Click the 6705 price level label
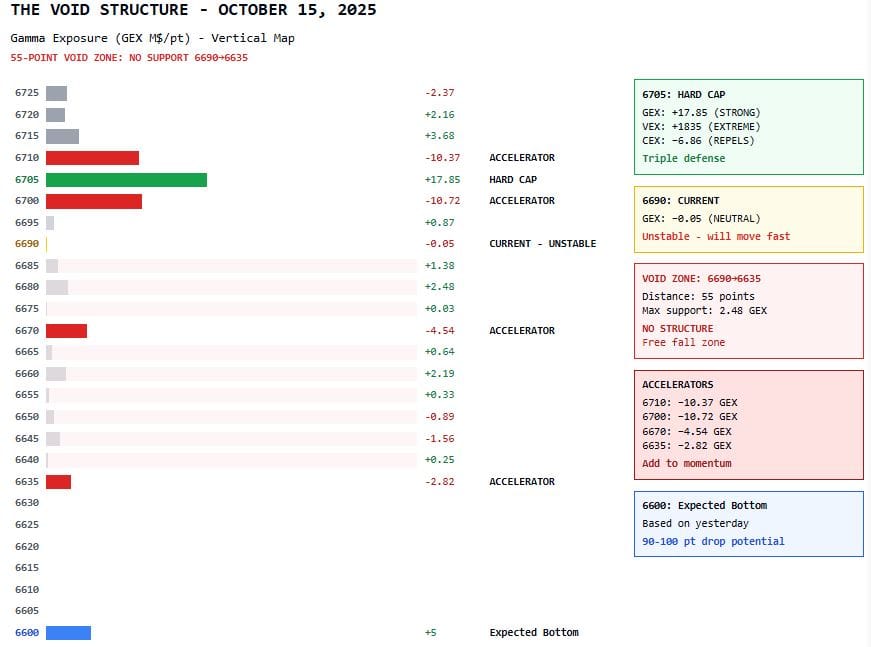Viewport: 871px width, 647px height. tap(25, 179)
